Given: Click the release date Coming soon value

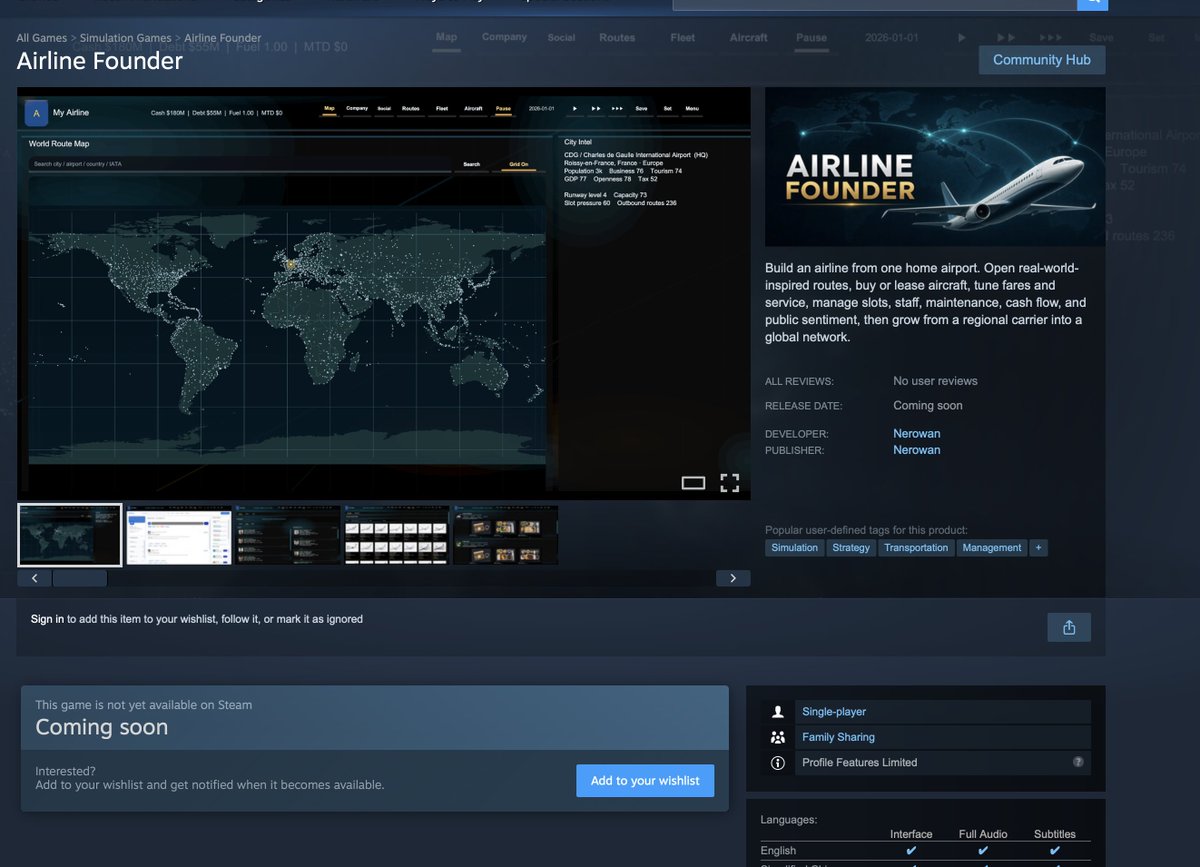Looking at the screenshot, I should pos(928,406).
